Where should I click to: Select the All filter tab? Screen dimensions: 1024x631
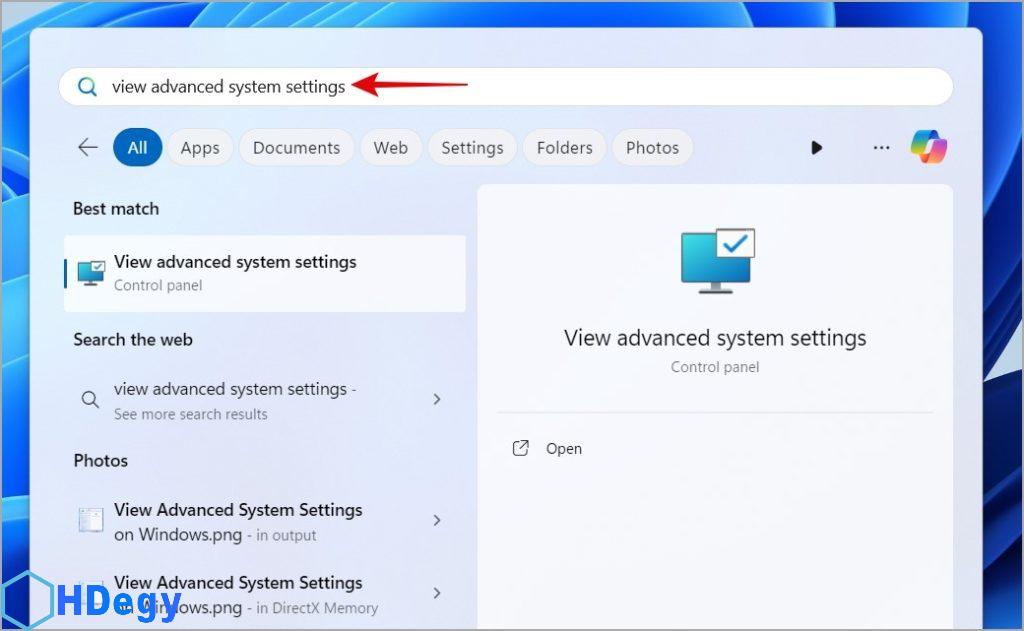coord(137,148)
